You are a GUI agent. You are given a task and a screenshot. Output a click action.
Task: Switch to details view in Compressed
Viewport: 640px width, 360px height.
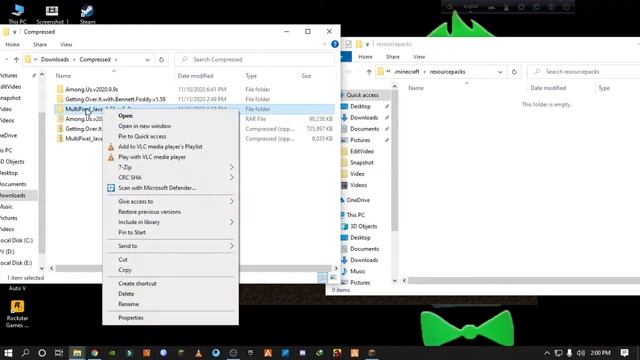[322, 278]
